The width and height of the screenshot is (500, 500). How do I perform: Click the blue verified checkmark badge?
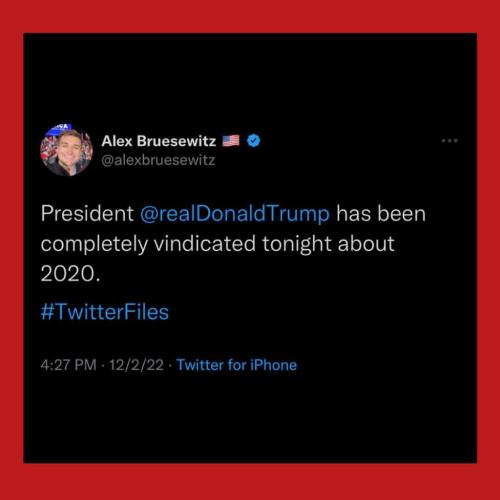point(254,141)
